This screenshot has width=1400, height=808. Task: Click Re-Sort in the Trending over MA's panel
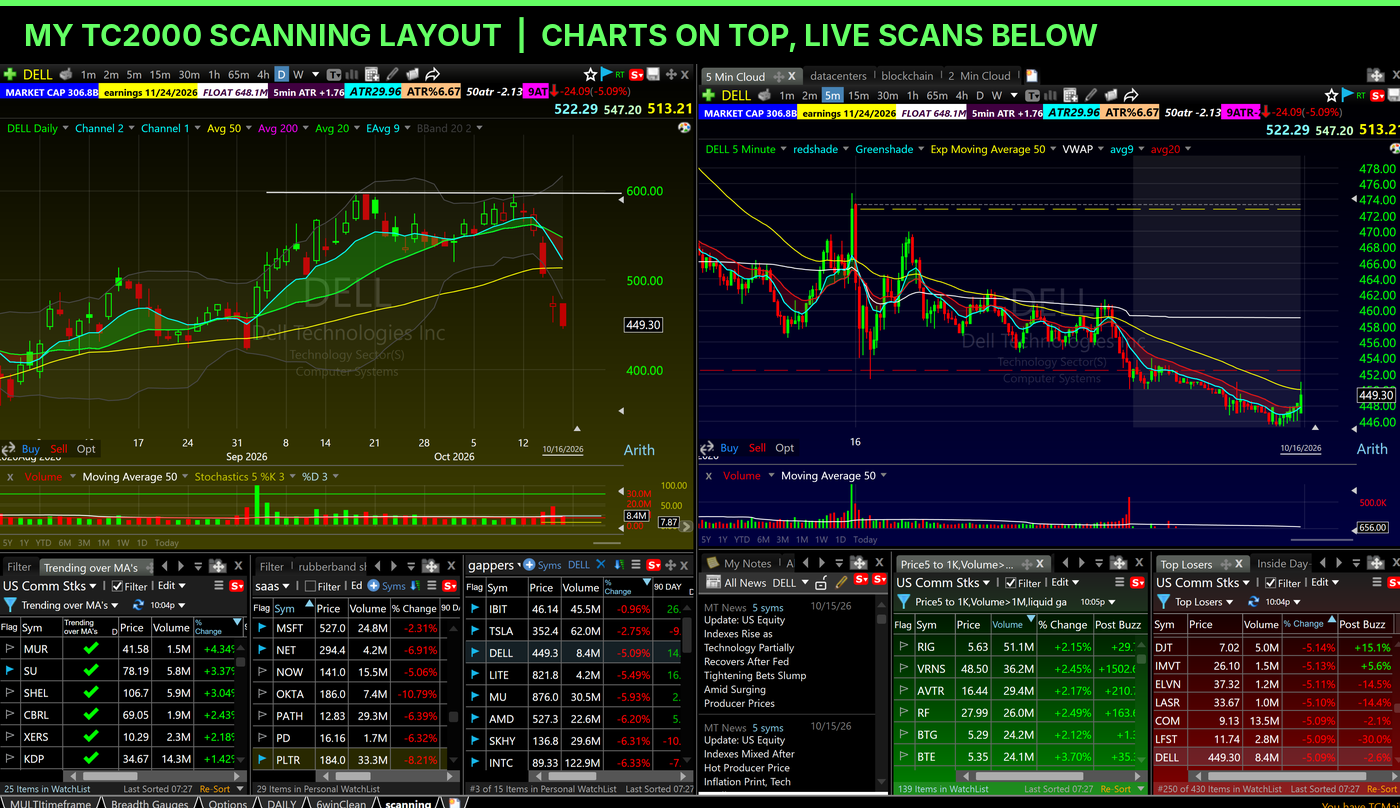(214, 789)
